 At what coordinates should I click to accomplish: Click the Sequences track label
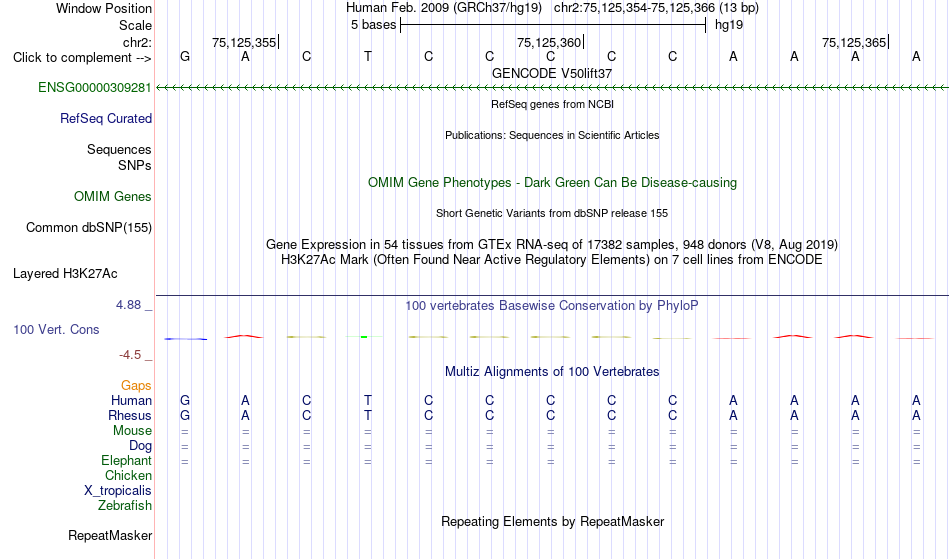[119, 150]
